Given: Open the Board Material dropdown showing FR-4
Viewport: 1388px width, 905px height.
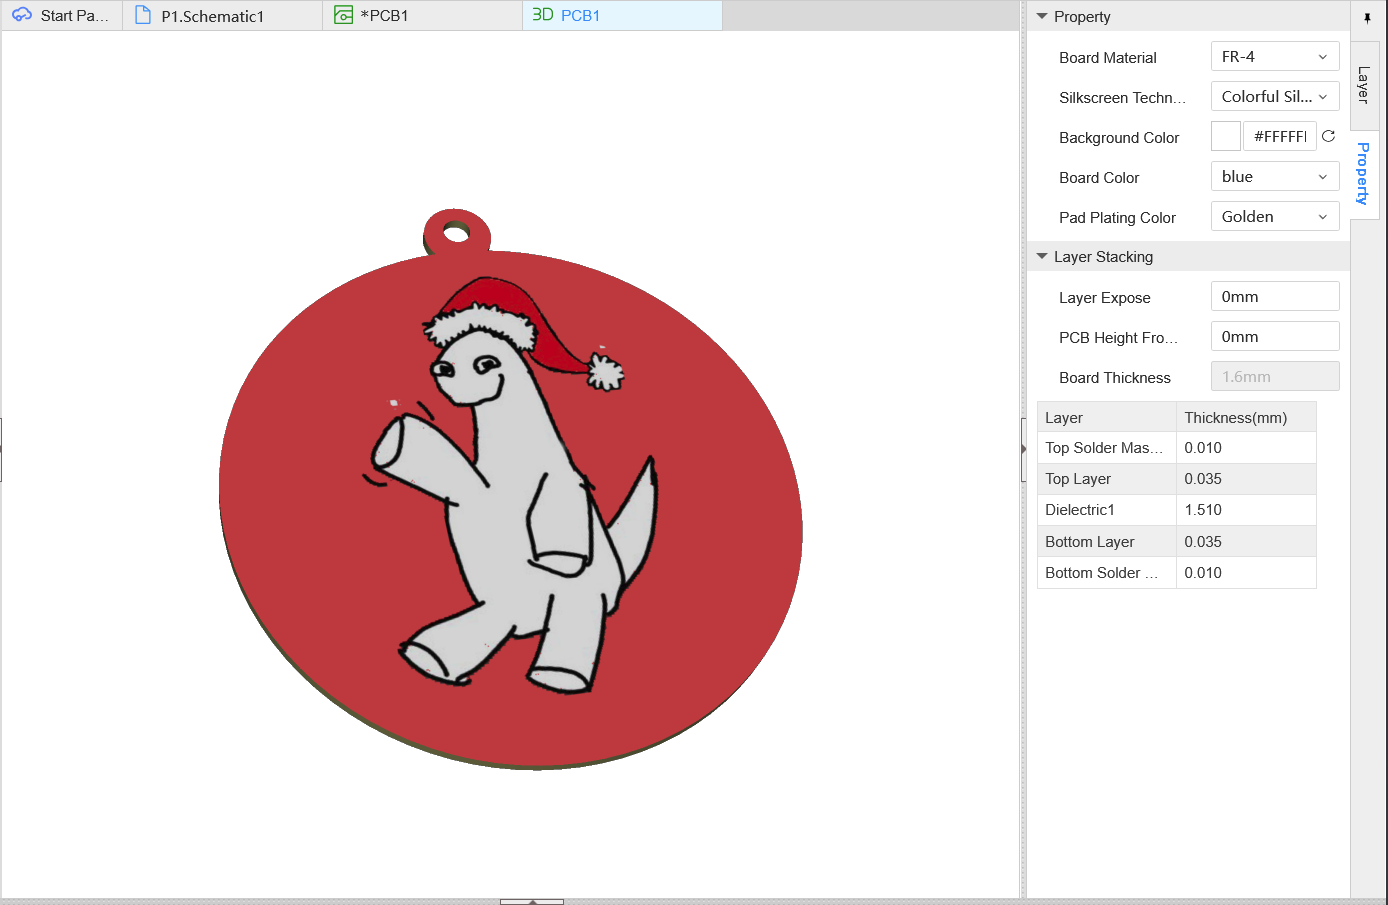Looking at the screenshot, I should (1275, 57).
